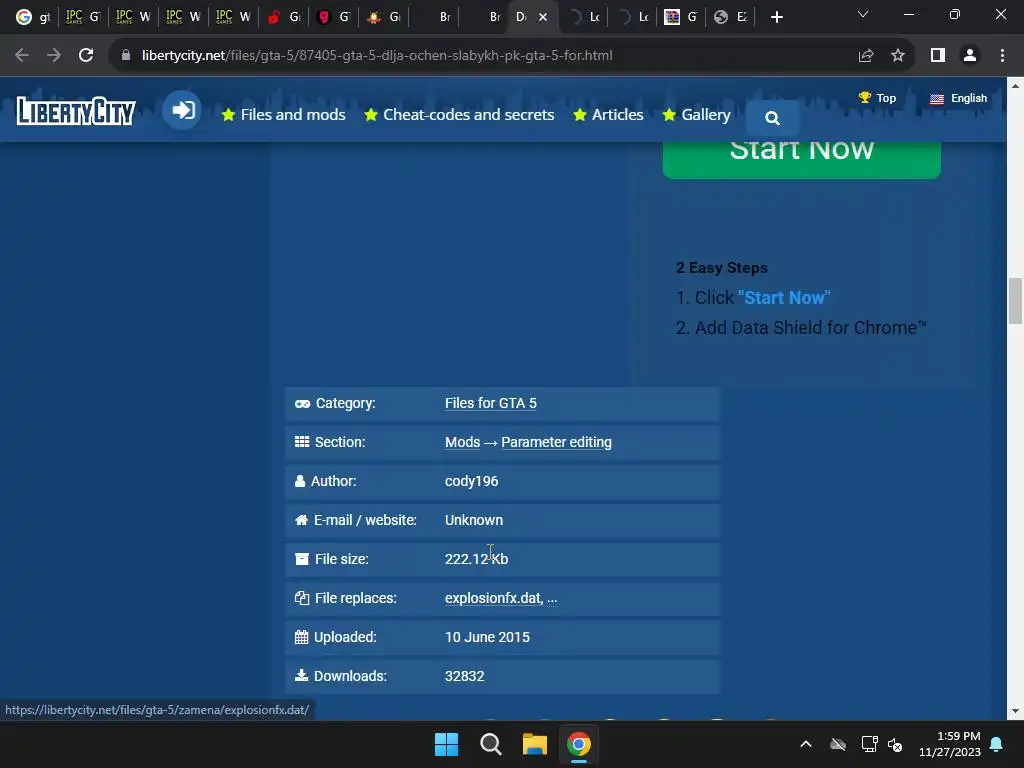Open the Chrome profile icon
The height and width of the screenshot is (768, 1024).
coord(970,56)
